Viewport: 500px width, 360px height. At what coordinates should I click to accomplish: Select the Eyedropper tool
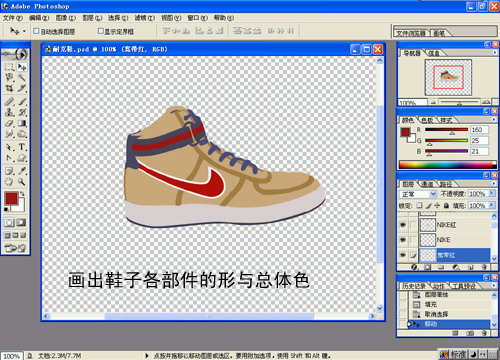coord(22,171)
